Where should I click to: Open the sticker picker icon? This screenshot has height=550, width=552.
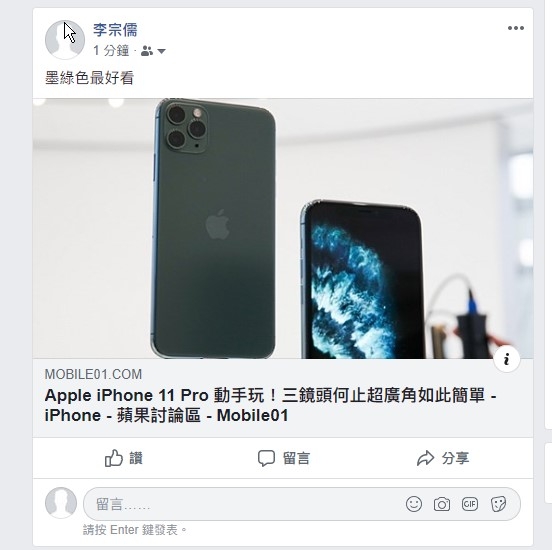[498, 504]
